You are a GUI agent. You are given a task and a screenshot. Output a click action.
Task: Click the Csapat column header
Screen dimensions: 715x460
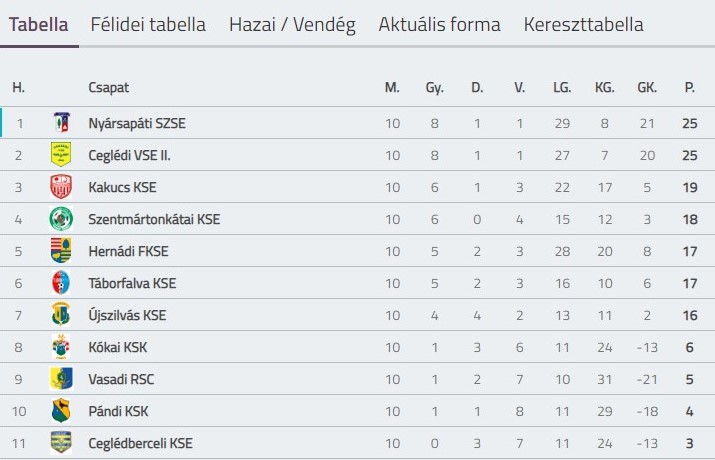(109, 87)
